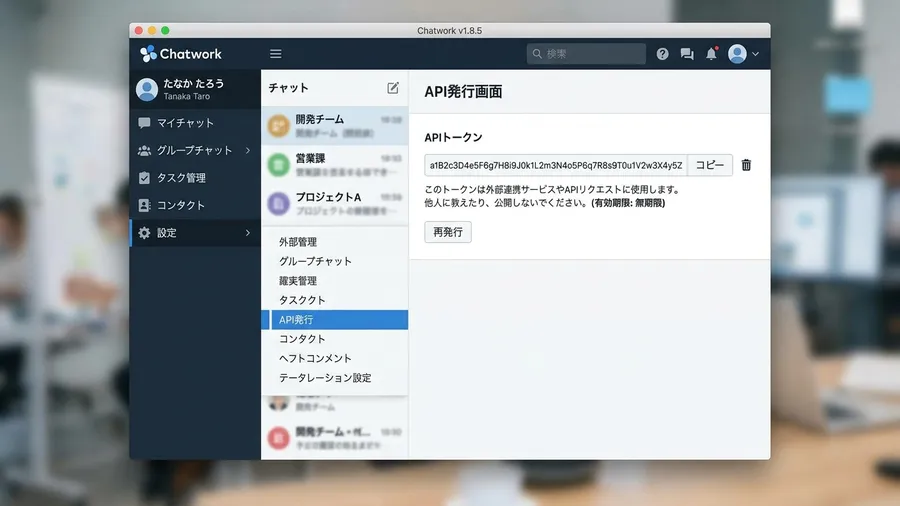This screenshot has height=506, width=900.
Task: Click タスク管理 clipboard icon
Action: click(x=144, y=178)
